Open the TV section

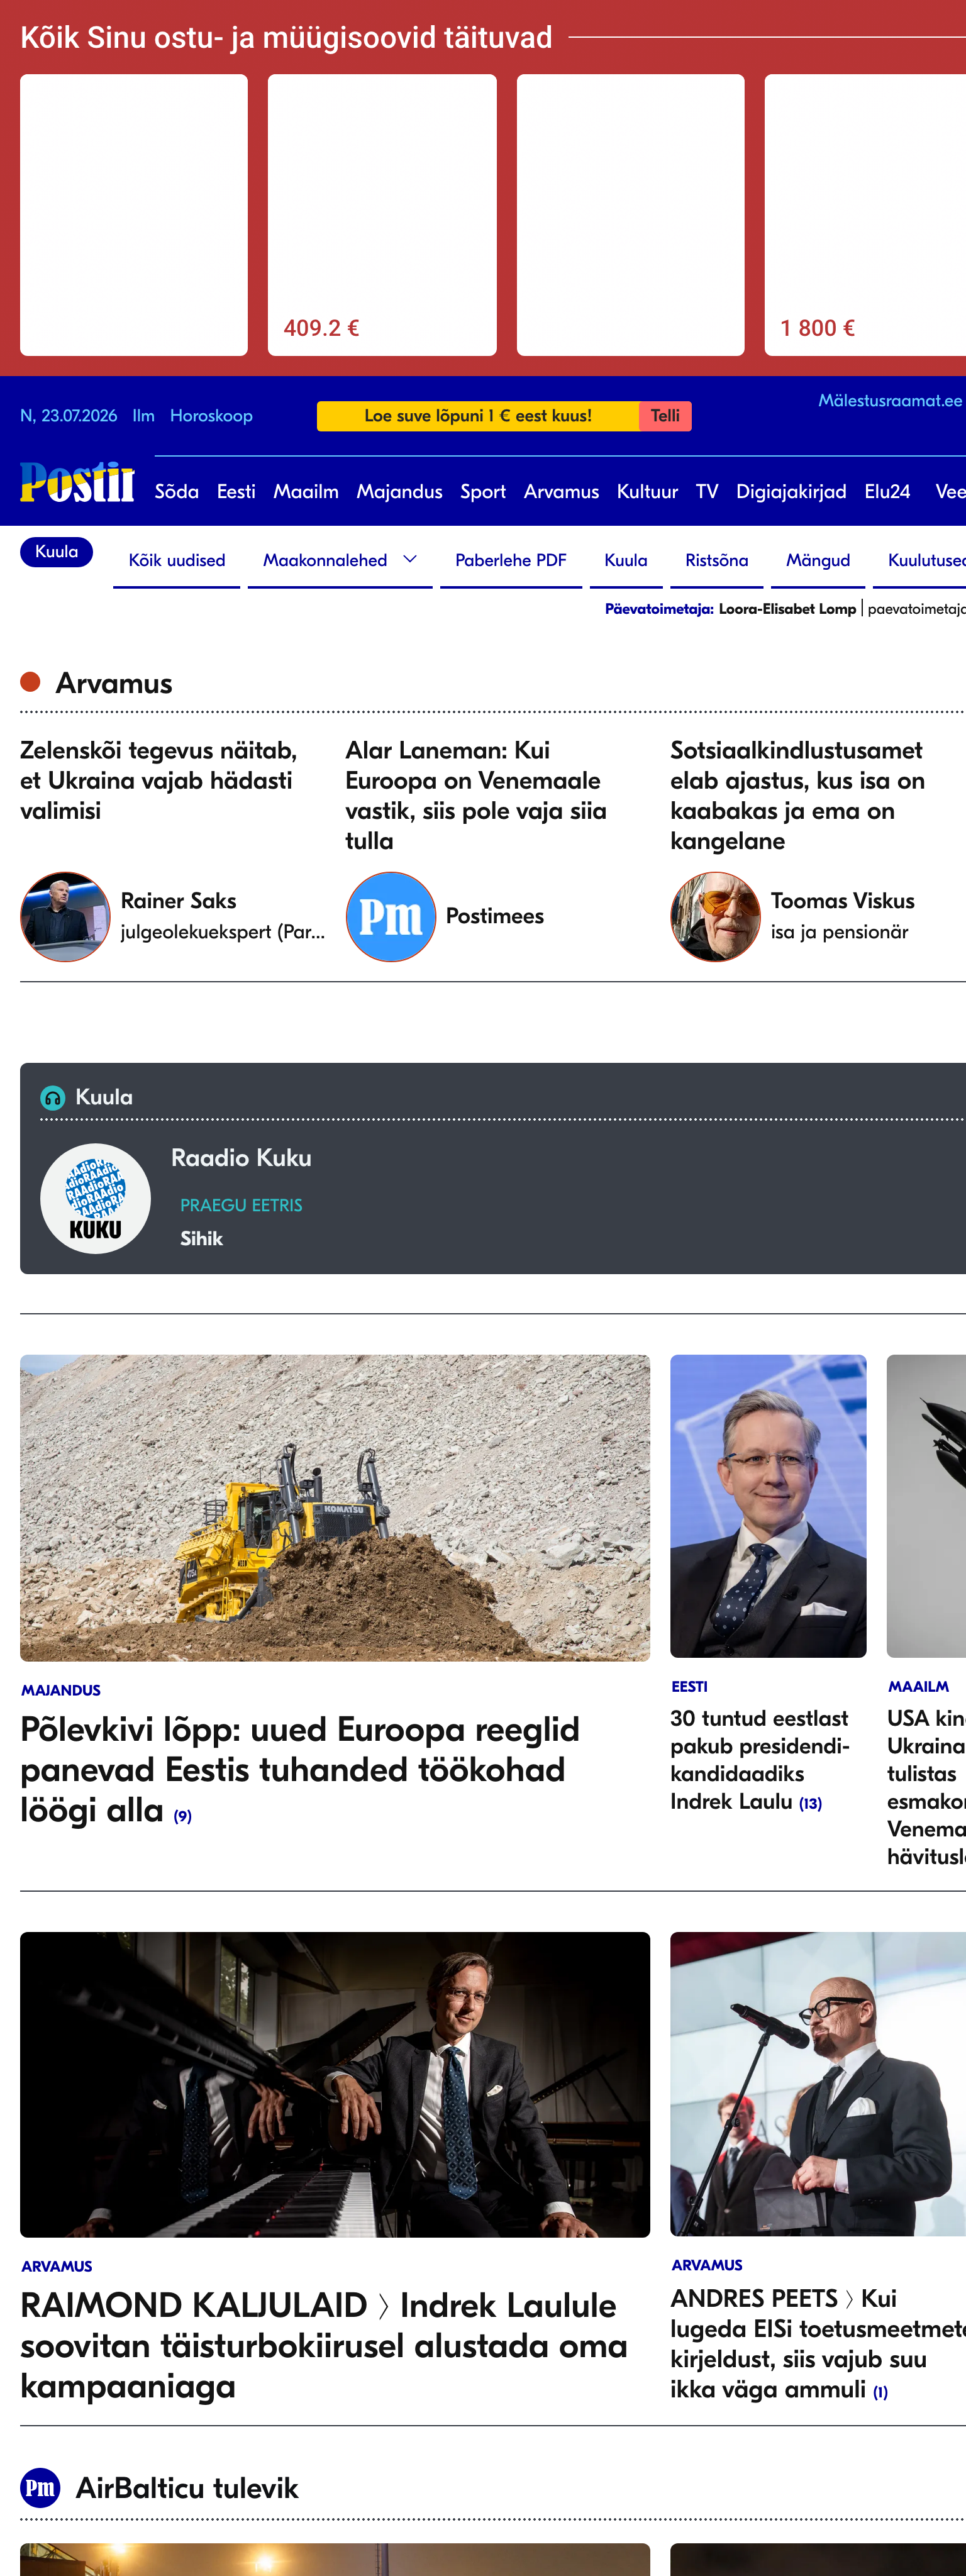pyautogui.click(x=707, y=491)
